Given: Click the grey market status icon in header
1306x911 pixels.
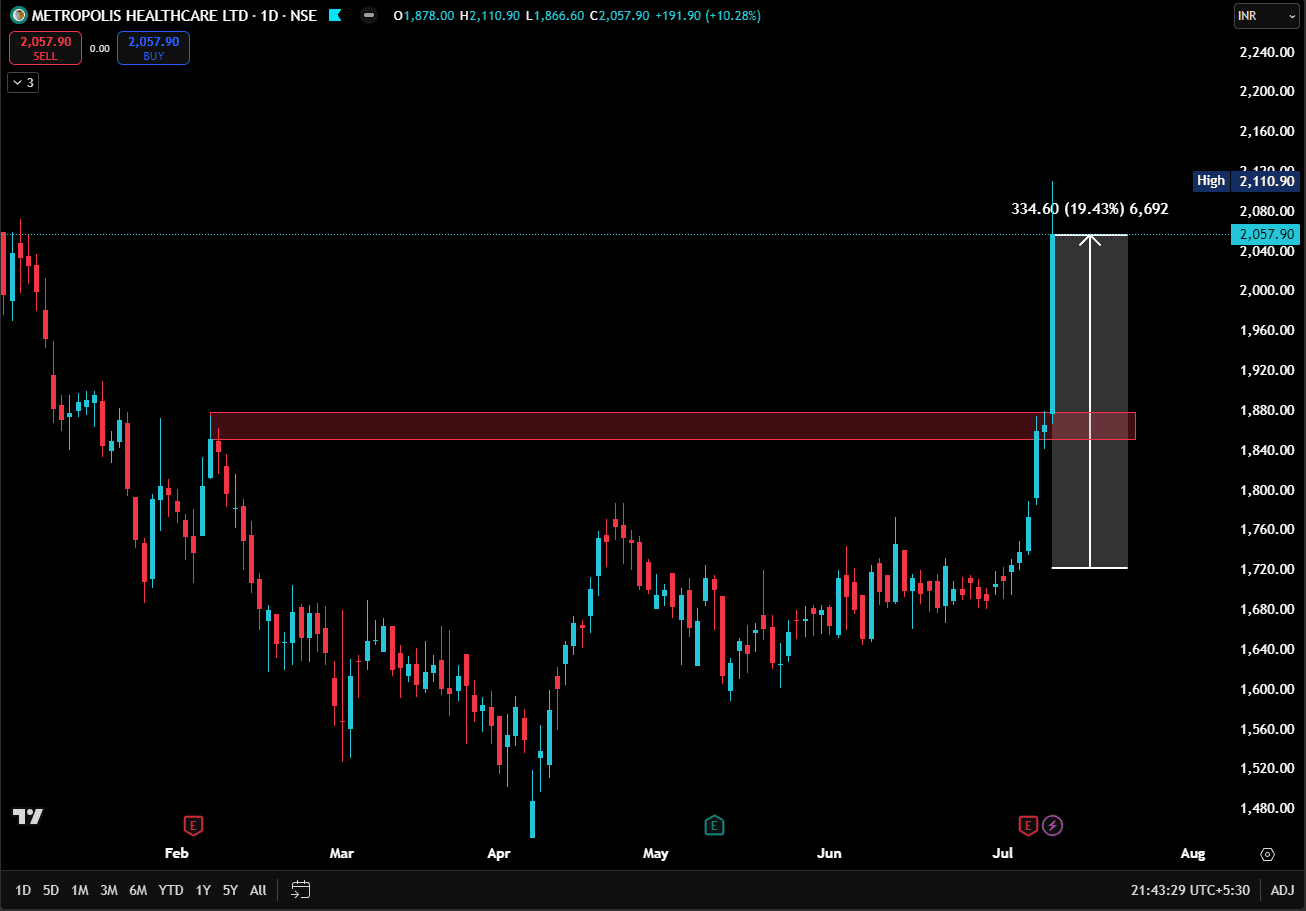Looking at the screenshot, I should [370, 16].
